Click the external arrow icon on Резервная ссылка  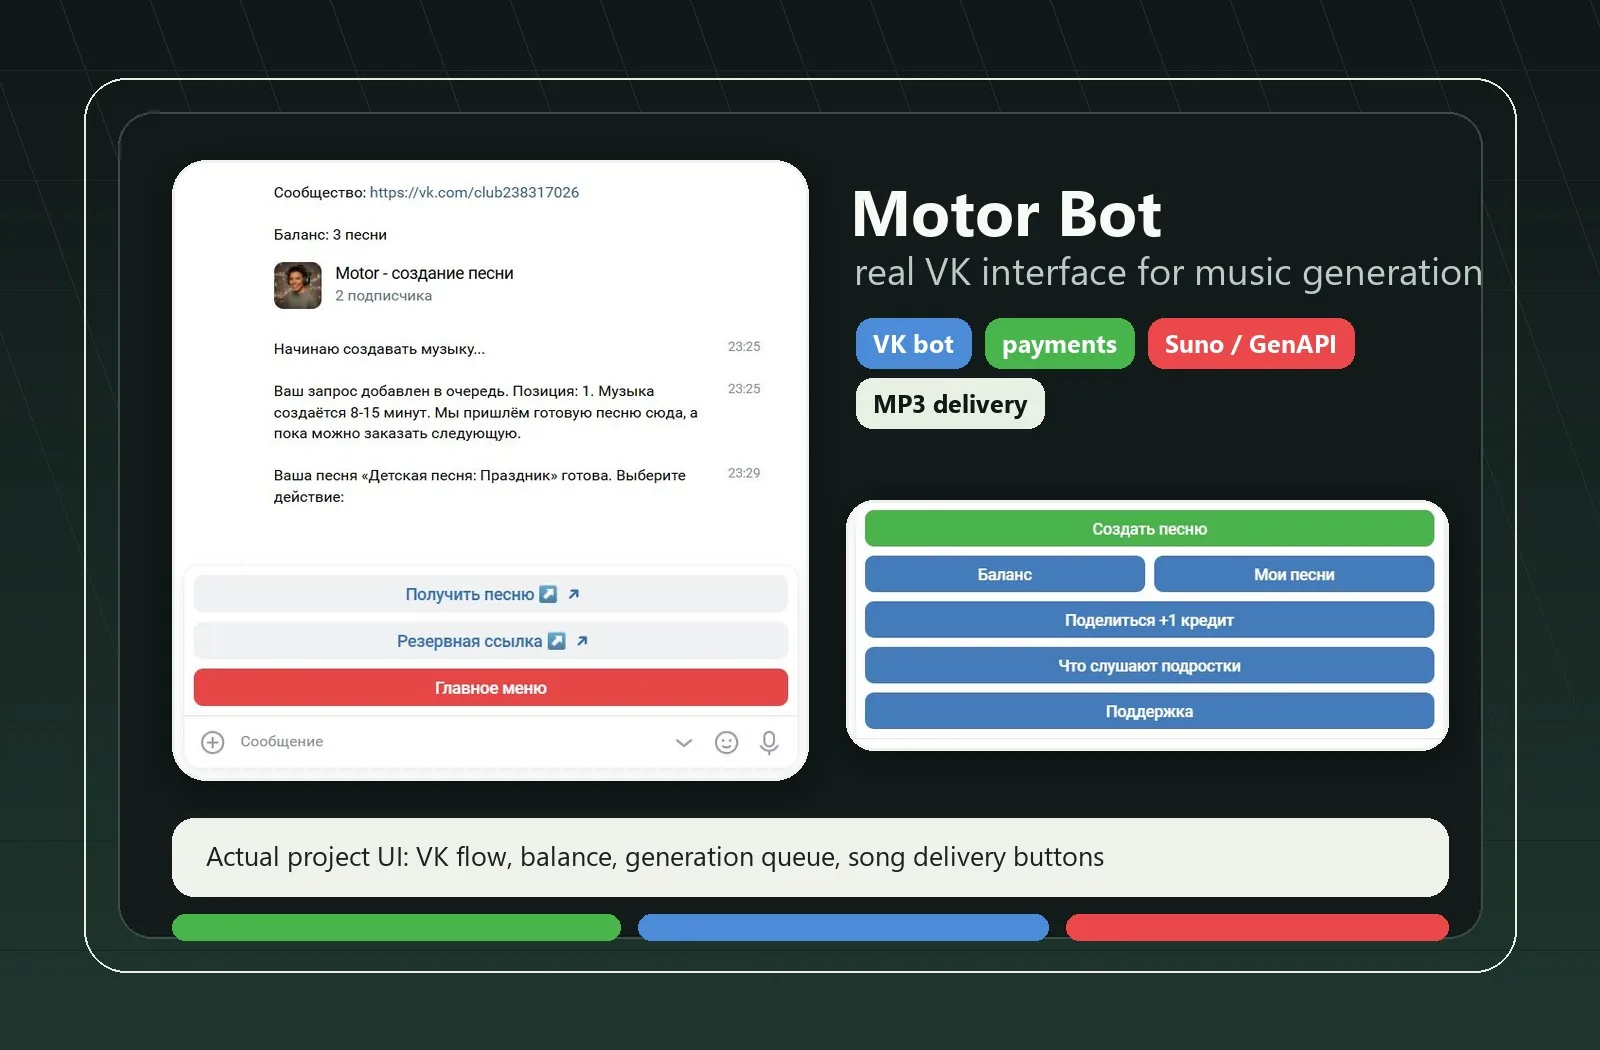[x=582, y=641]
